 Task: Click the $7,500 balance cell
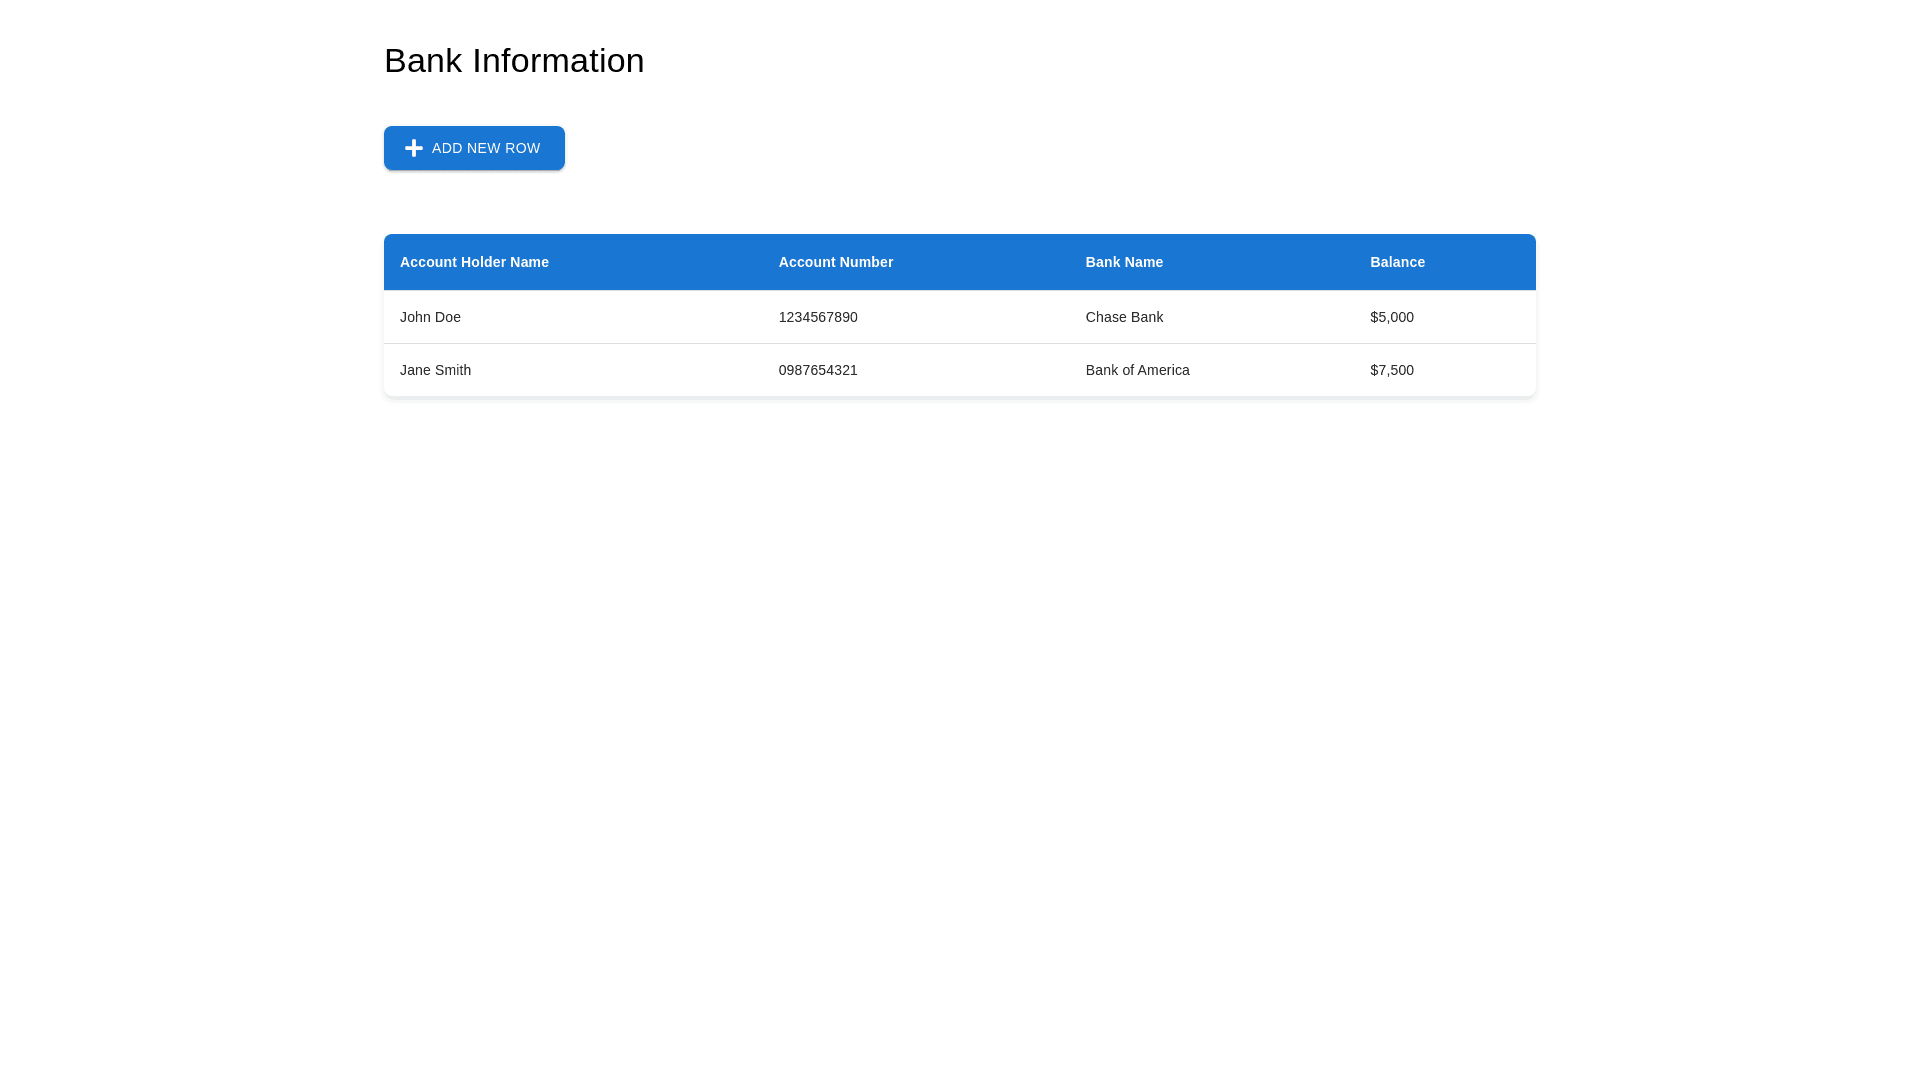pos(1391,370)
